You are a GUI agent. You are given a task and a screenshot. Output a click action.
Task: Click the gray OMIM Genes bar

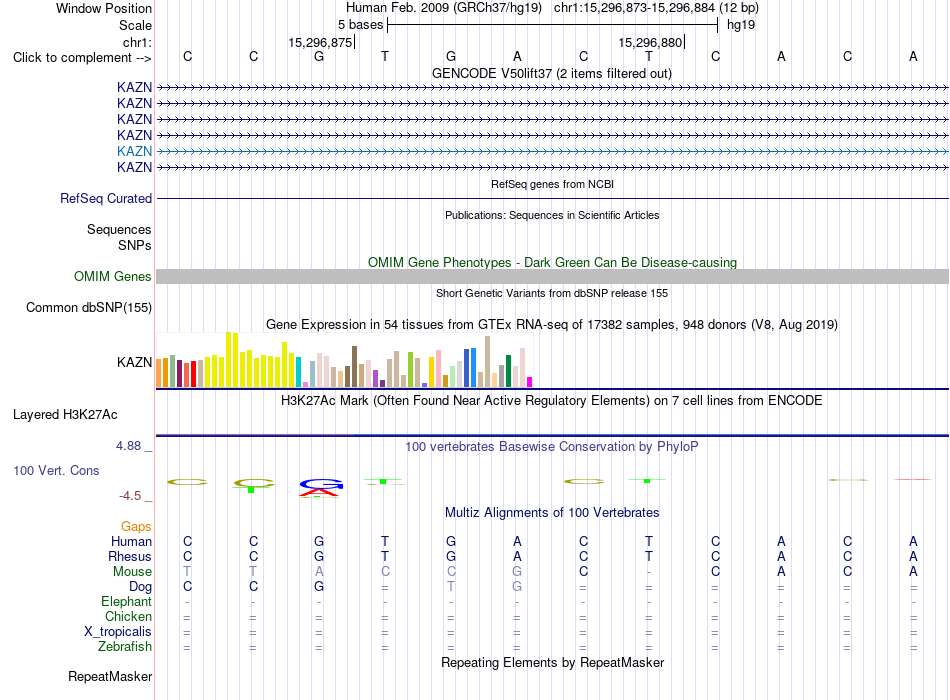tap(552, 276)
